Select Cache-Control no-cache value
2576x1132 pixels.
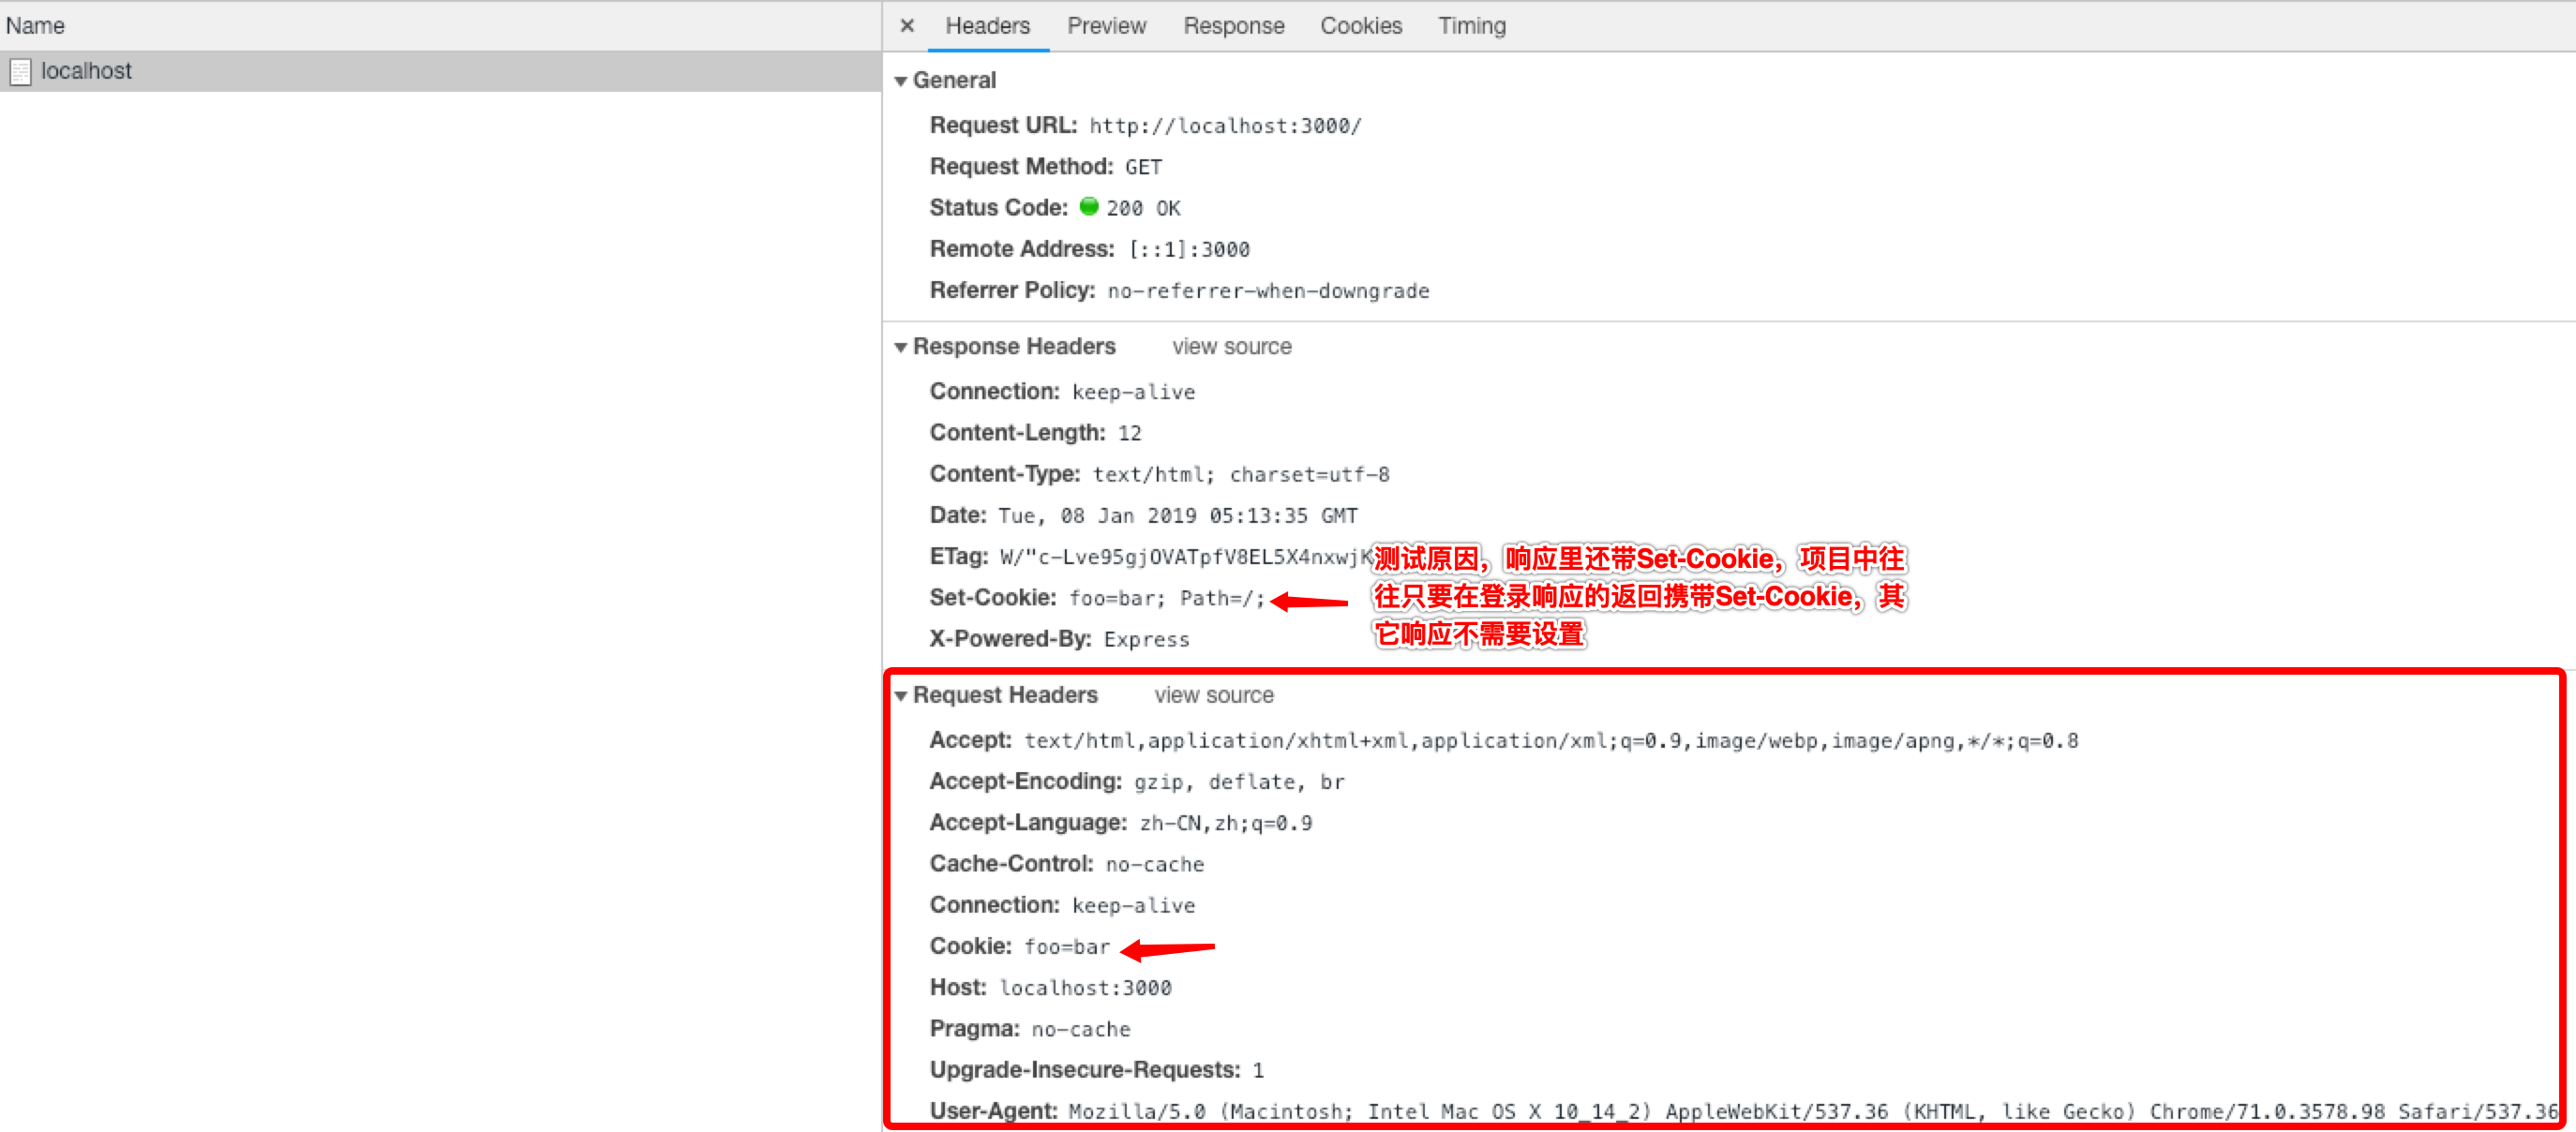click(1154, 864)
